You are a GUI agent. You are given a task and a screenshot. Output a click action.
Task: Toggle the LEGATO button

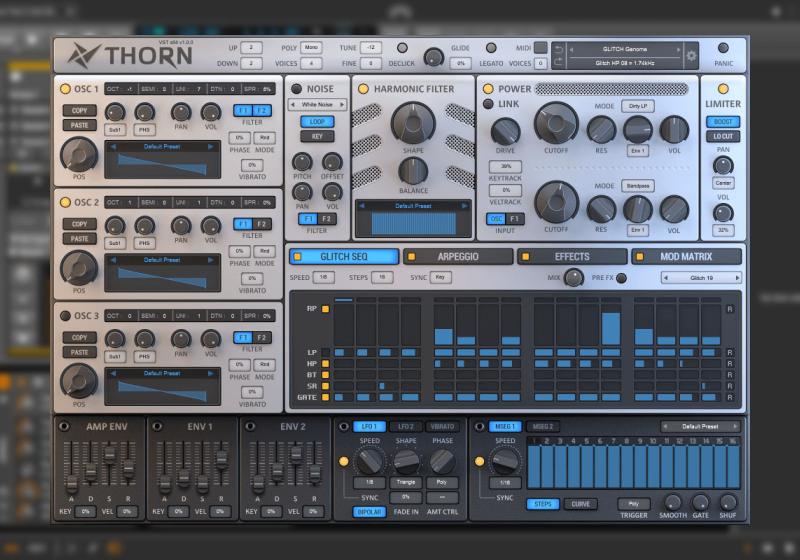(491, 48)
